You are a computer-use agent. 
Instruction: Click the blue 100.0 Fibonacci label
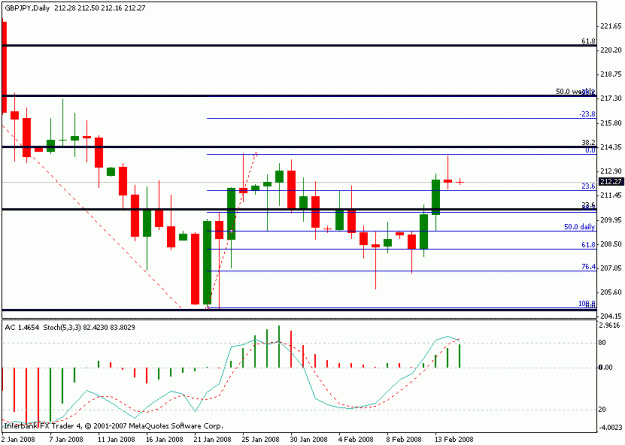(x=587, y=303)
